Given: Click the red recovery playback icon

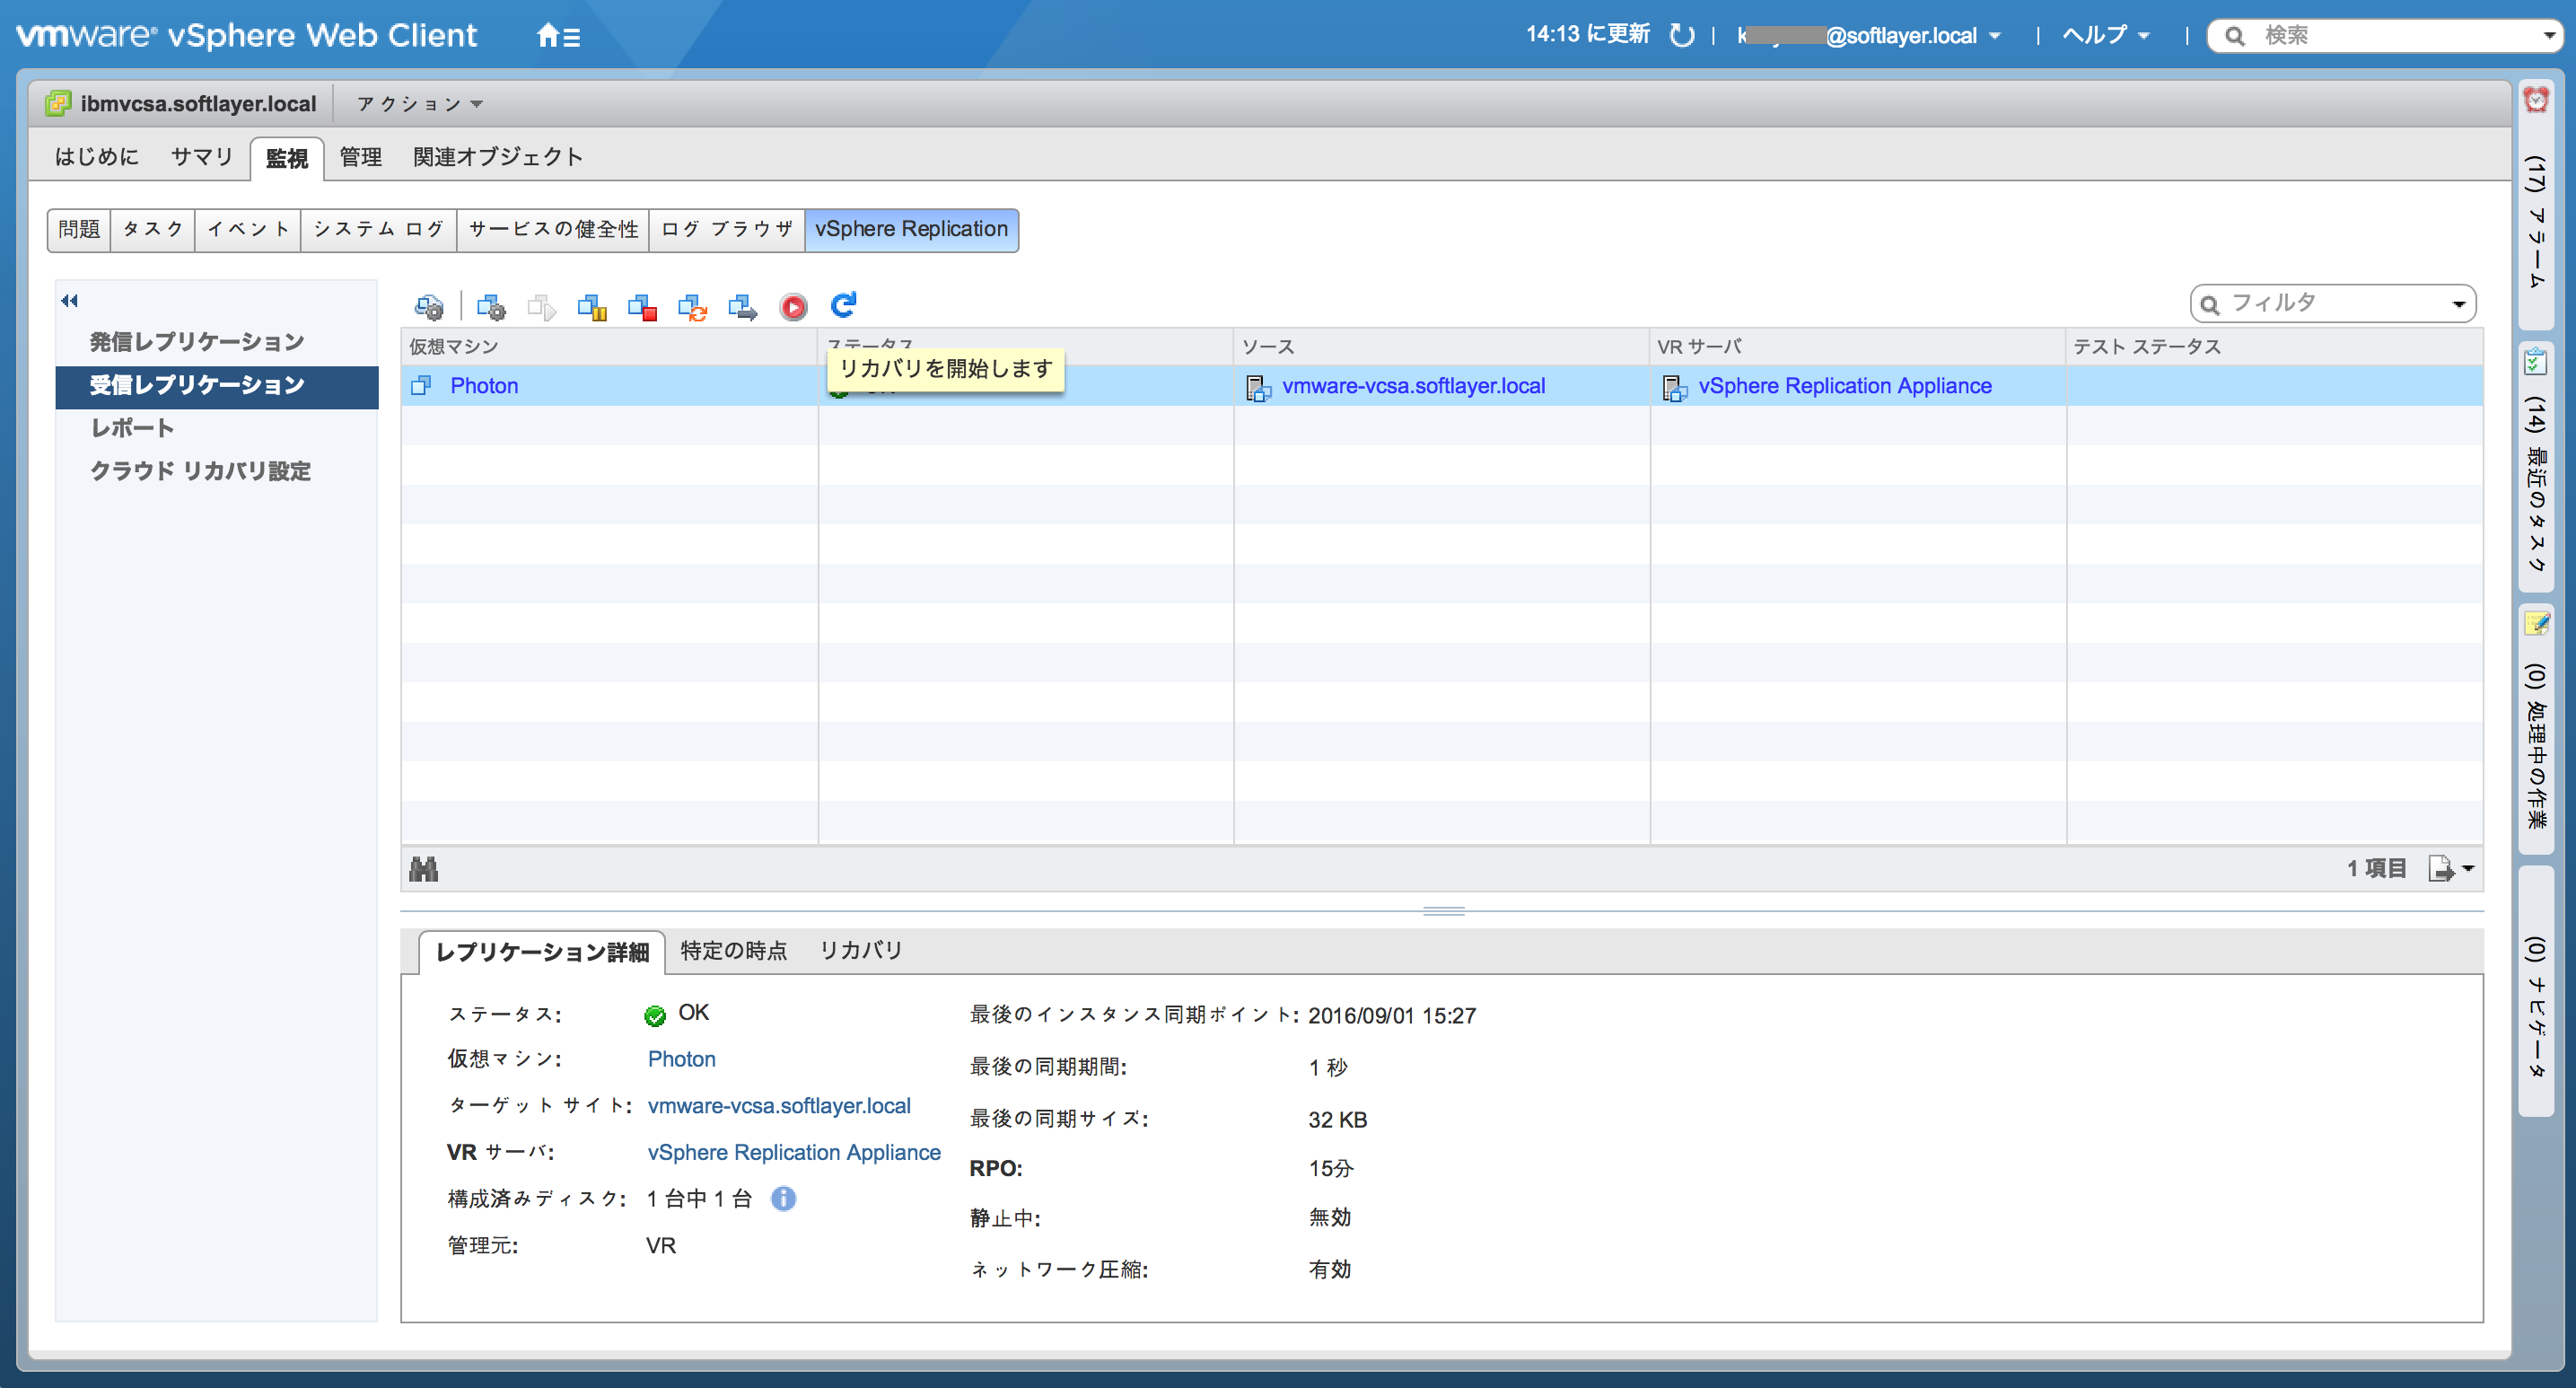Looking at the screenshot, I should 793,307.
